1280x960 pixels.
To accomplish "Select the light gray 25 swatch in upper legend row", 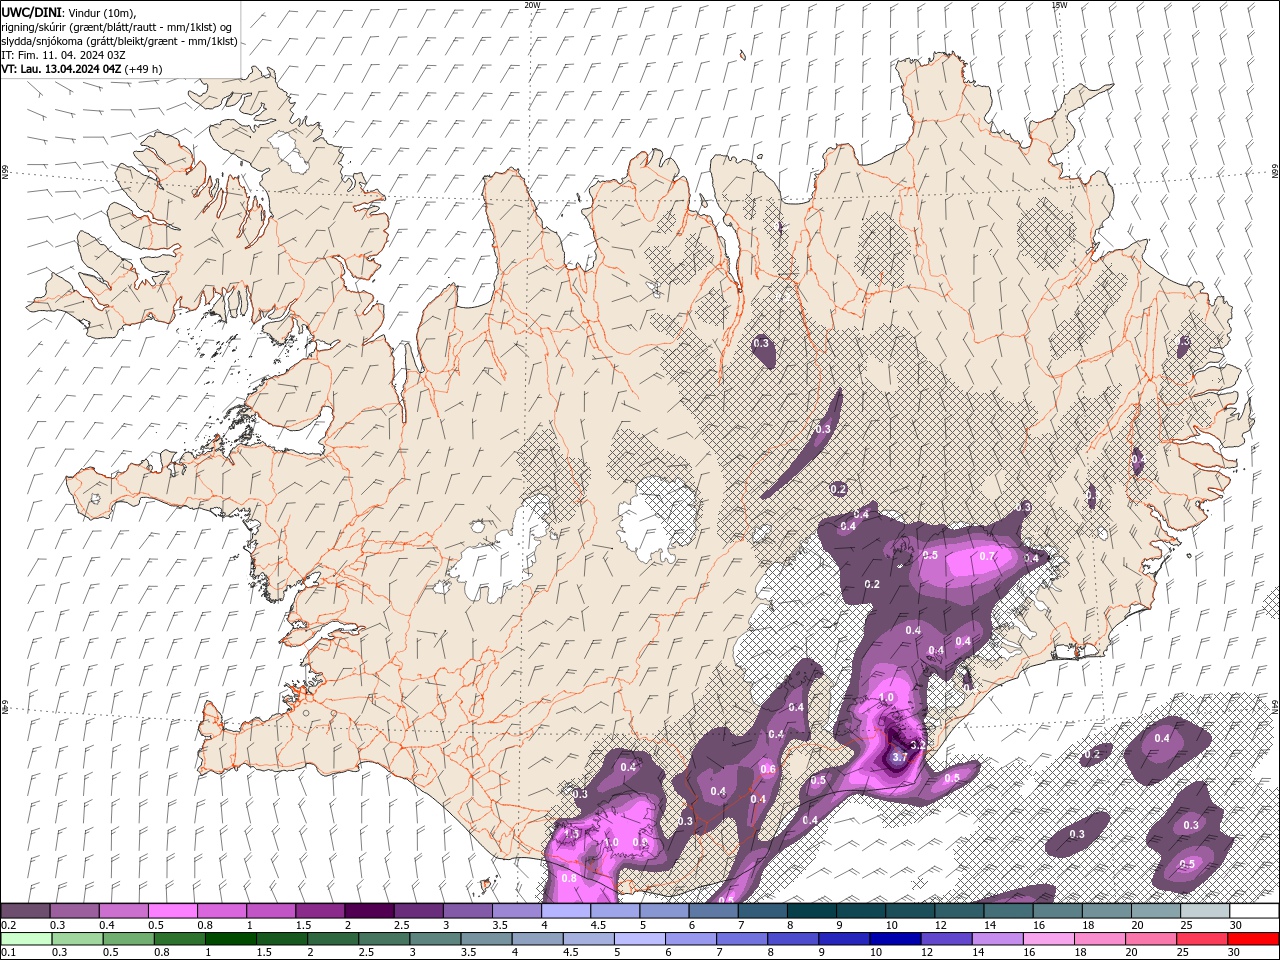I will pos(1205,911).
